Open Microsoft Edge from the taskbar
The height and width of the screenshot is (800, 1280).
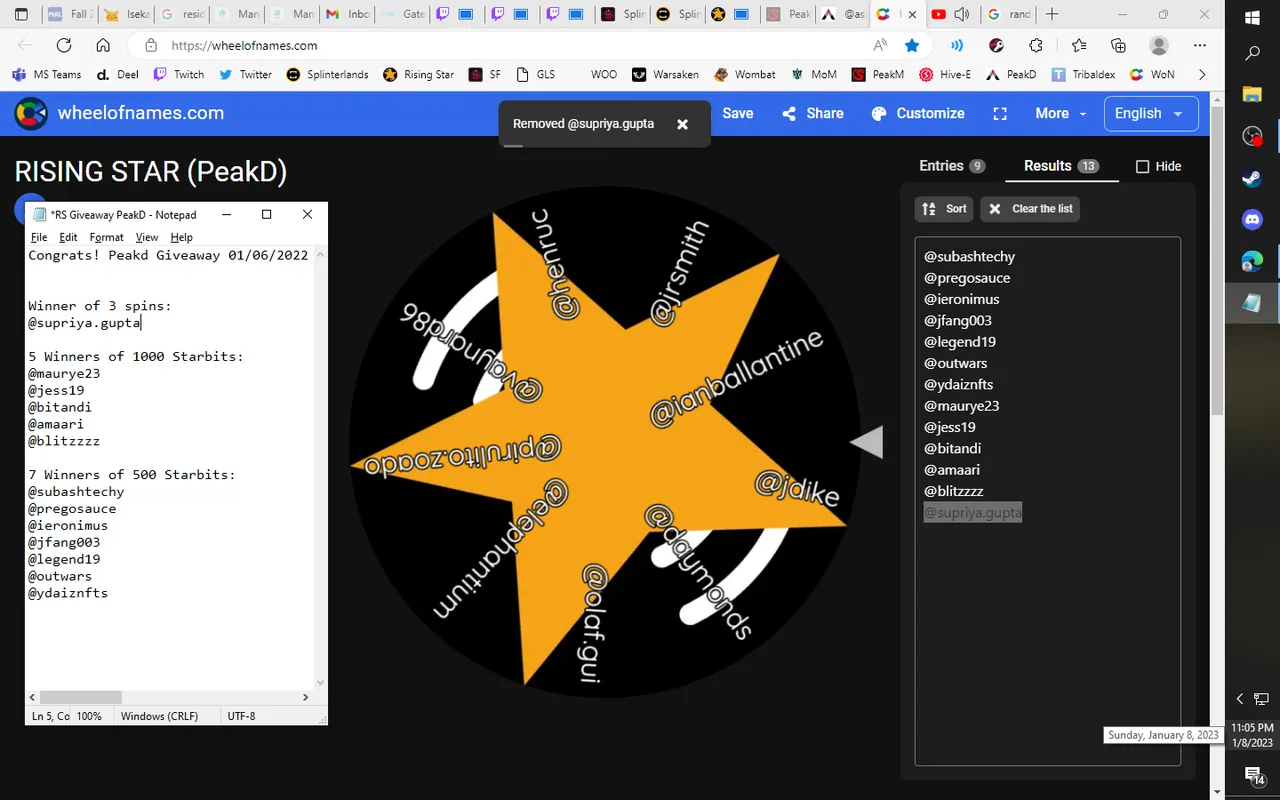click(x=1252, y=262)
